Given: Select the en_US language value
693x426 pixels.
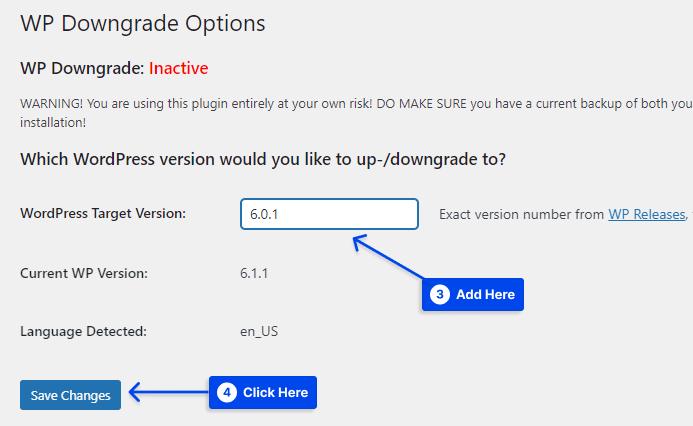Looking at the screenshot, I should click(x=259, y=330).
